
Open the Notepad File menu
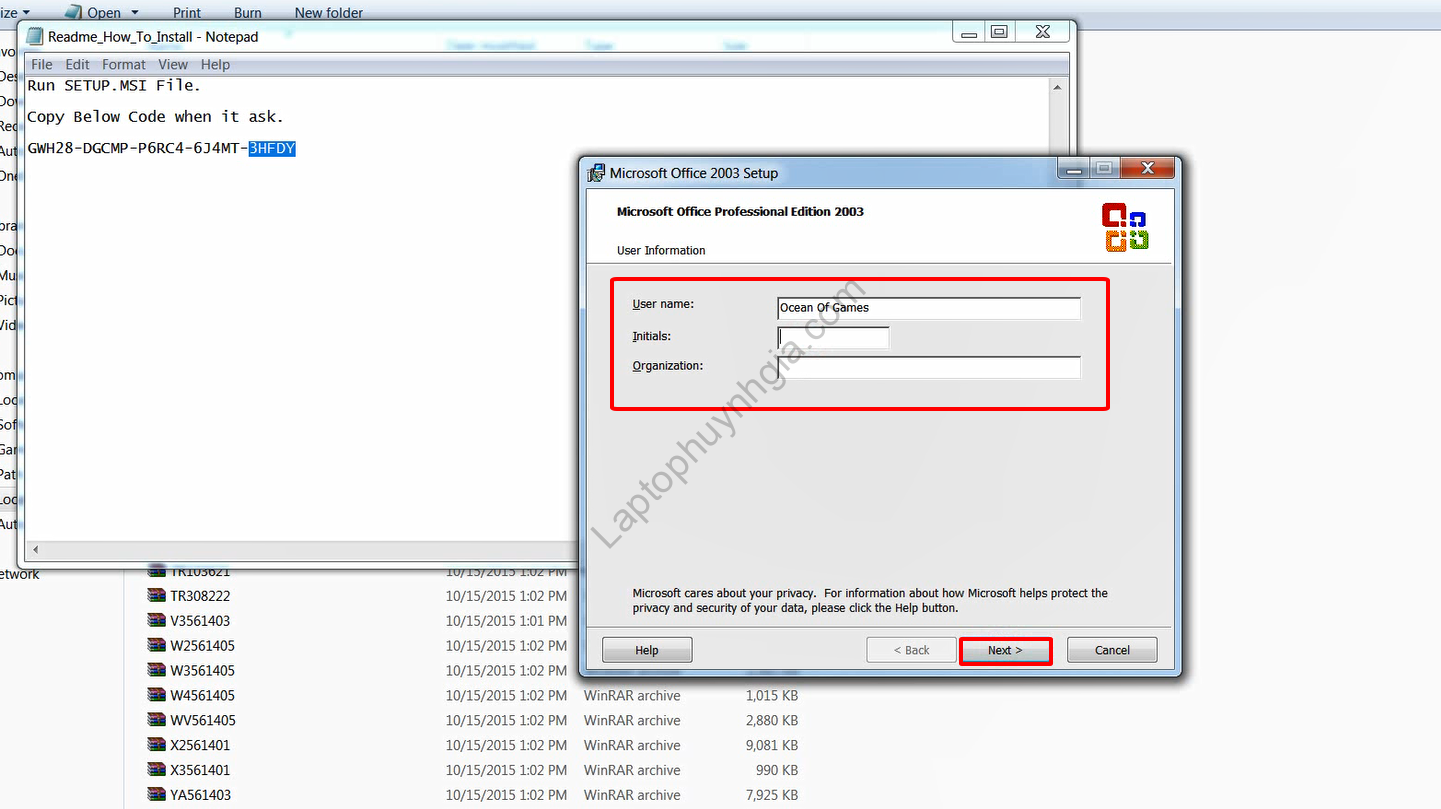[42, 64]
